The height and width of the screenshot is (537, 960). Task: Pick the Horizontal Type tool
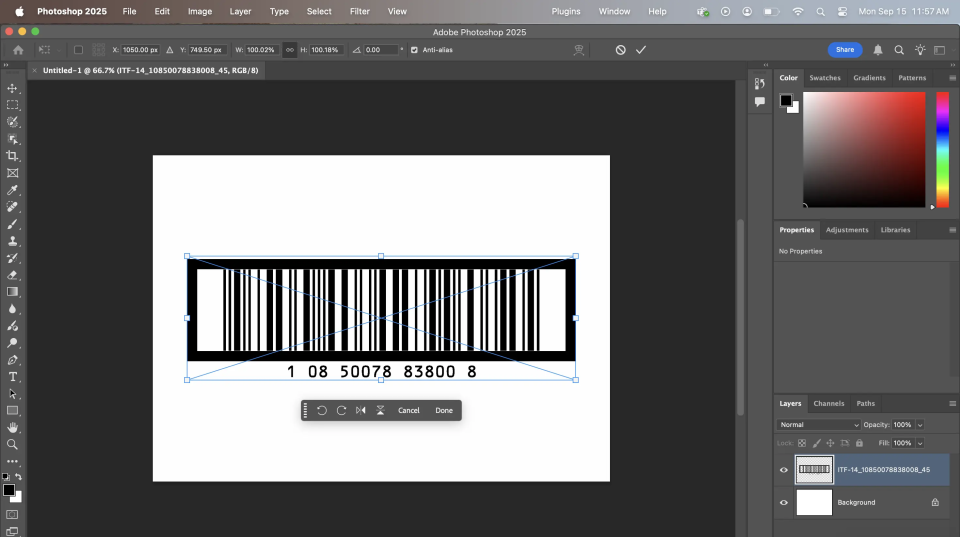[12, 377]
